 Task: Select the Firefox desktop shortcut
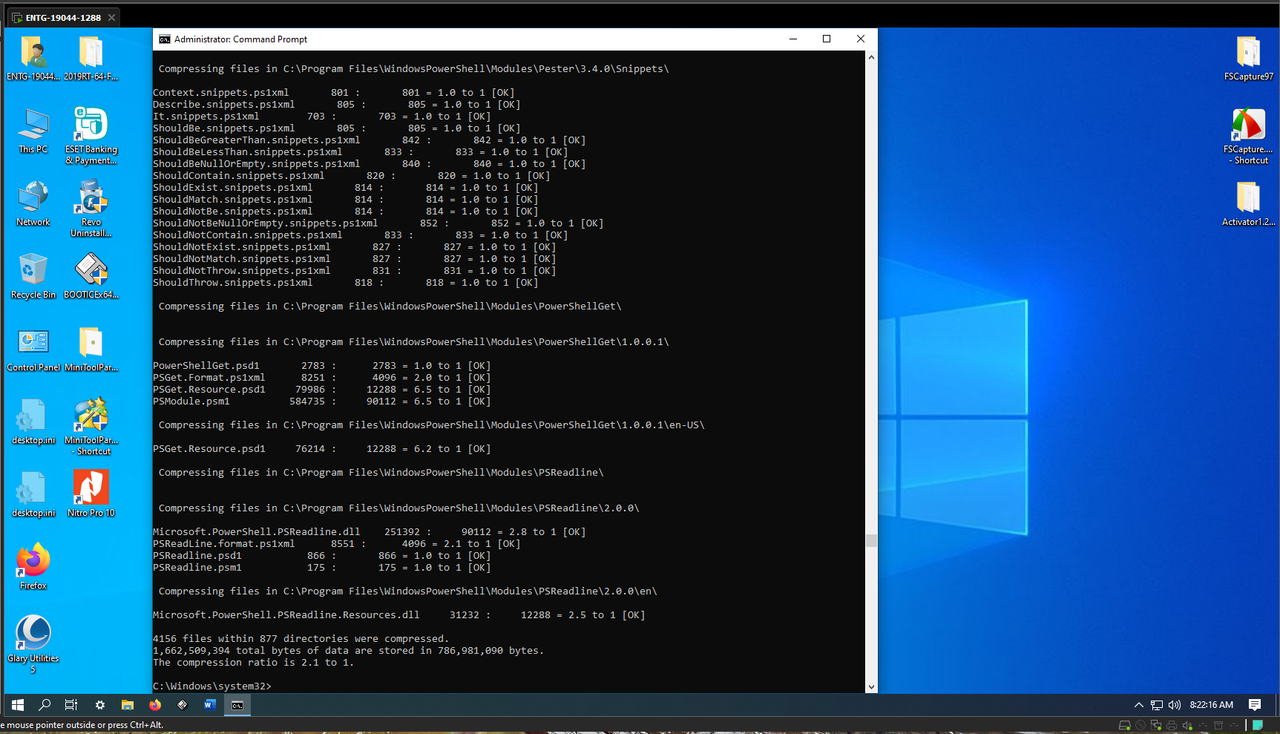pos(33,567)
